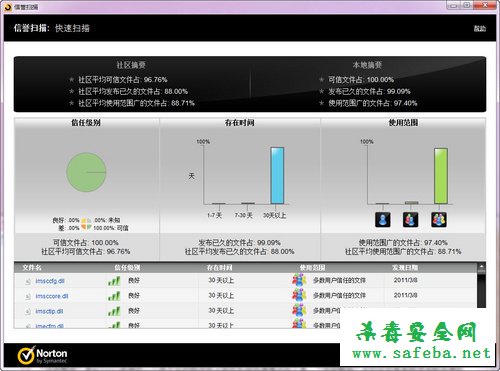
Task: Sort by the 发现日期 column header
Action: tap(405, 268)
